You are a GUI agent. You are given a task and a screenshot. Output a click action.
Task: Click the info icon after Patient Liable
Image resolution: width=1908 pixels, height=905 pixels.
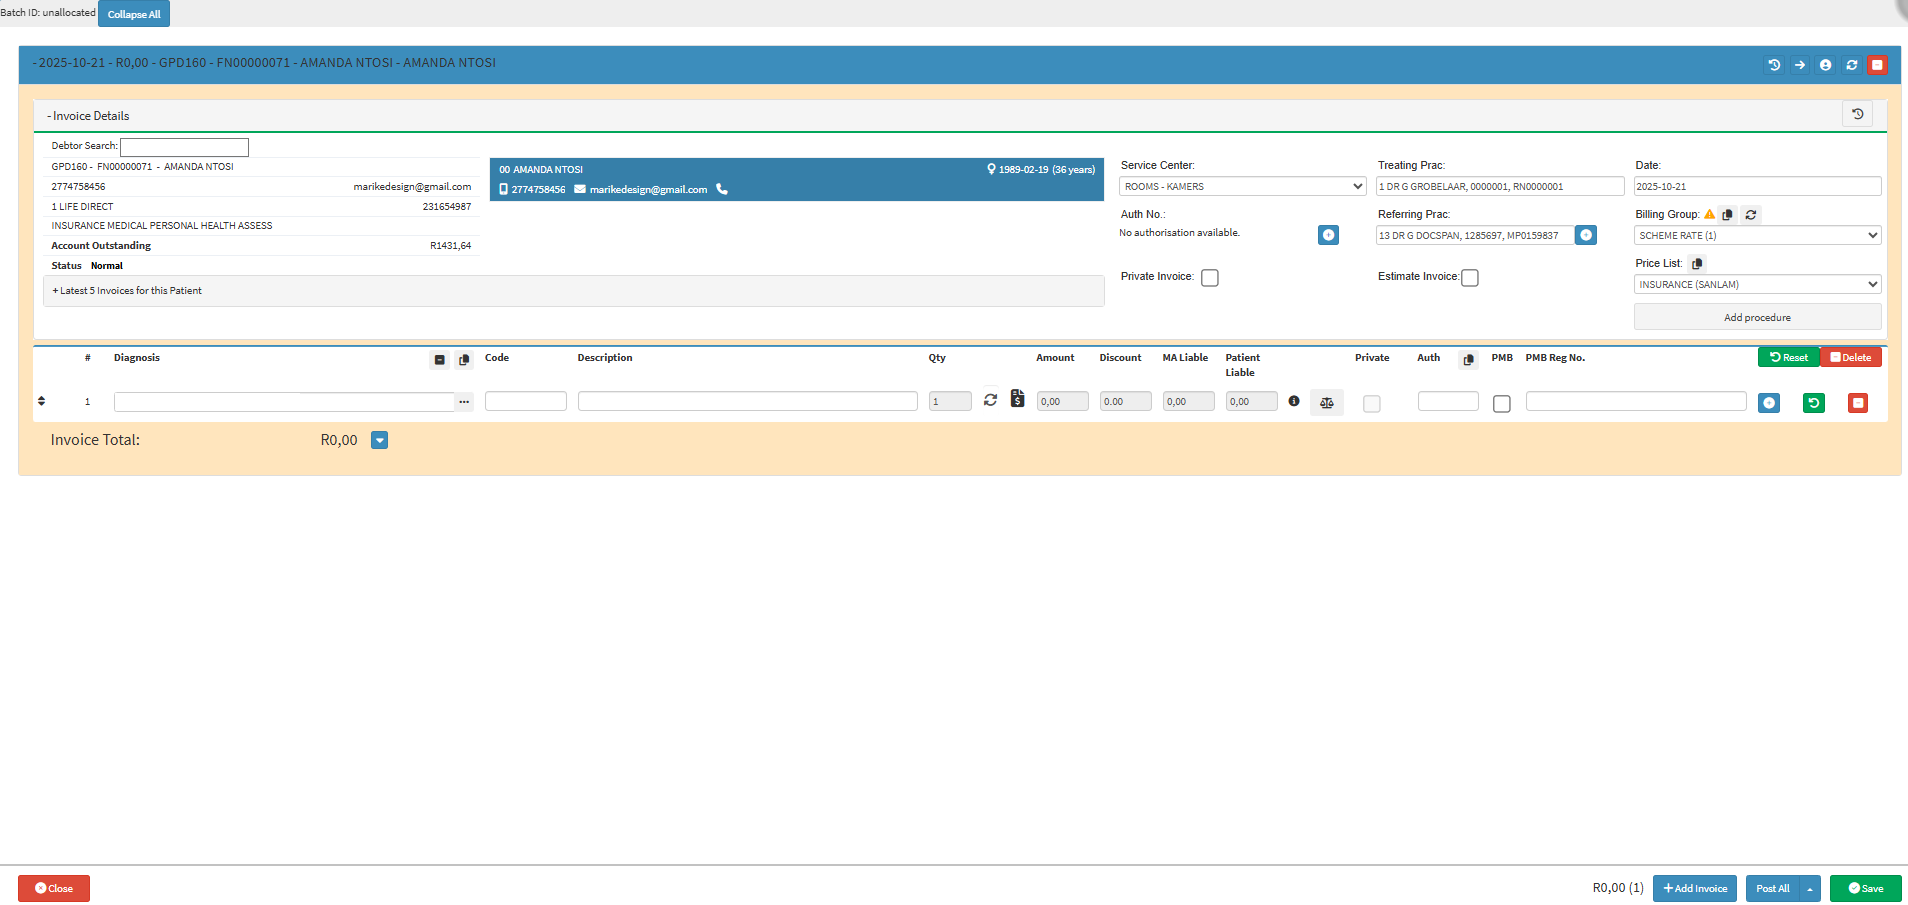coord(1294,401)
